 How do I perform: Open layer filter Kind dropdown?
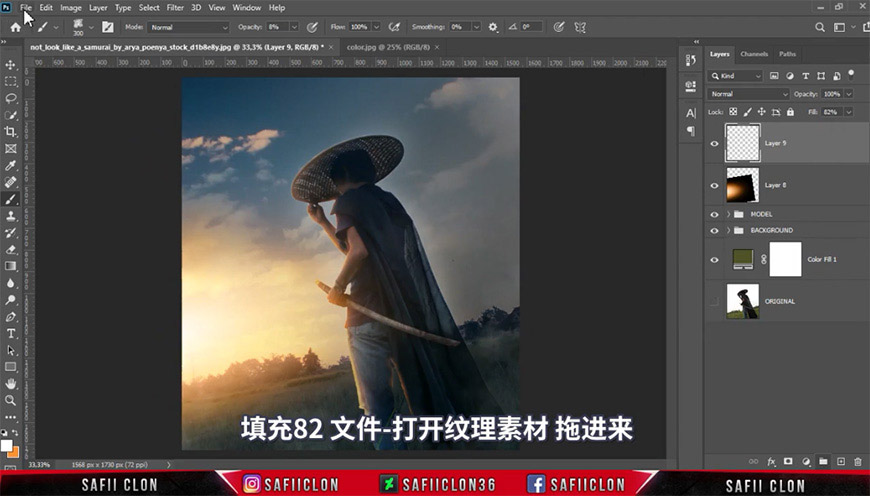pos(736,75)
